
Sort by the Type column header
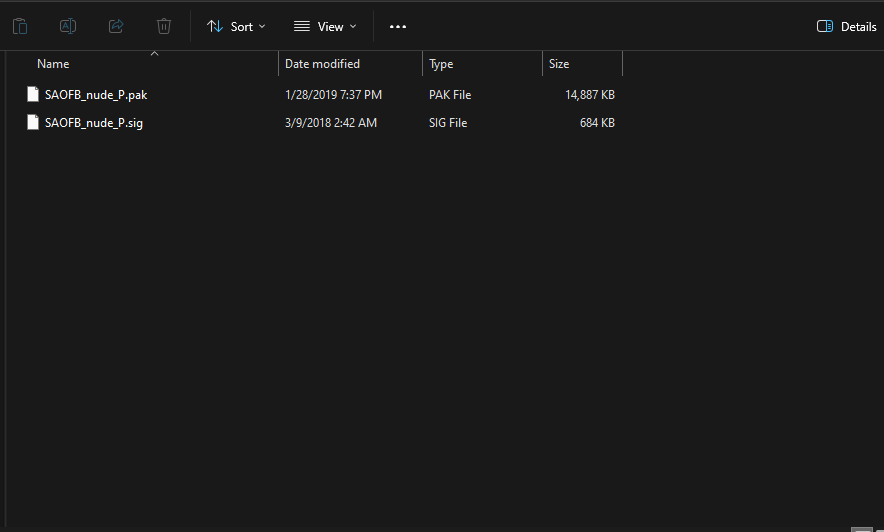point(441,64)
